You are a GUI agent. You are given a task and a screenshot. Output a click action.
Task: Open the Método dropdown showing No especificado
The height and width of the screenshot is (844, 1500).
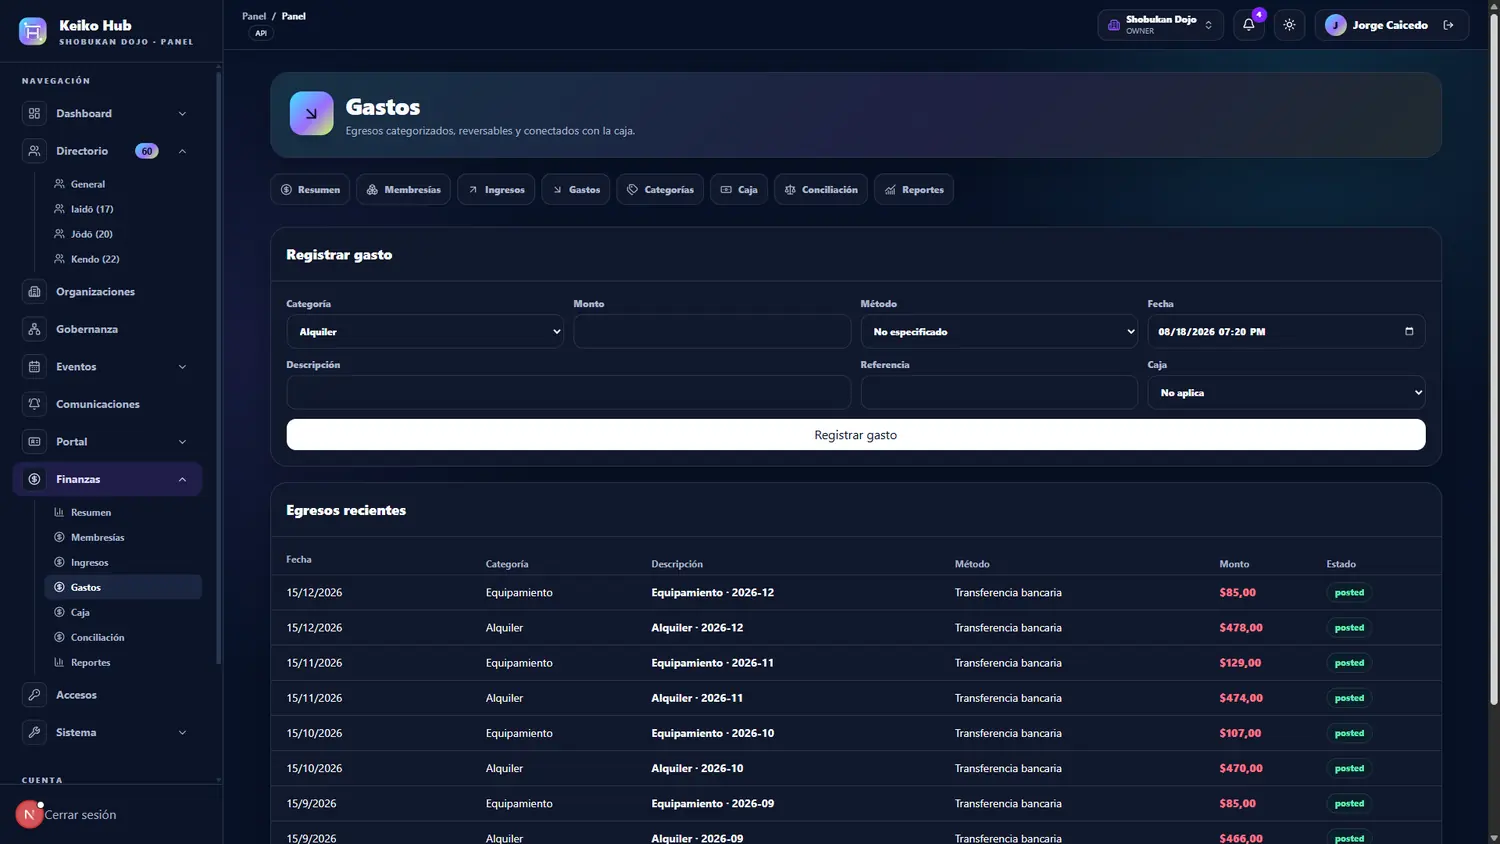[999, 332]
